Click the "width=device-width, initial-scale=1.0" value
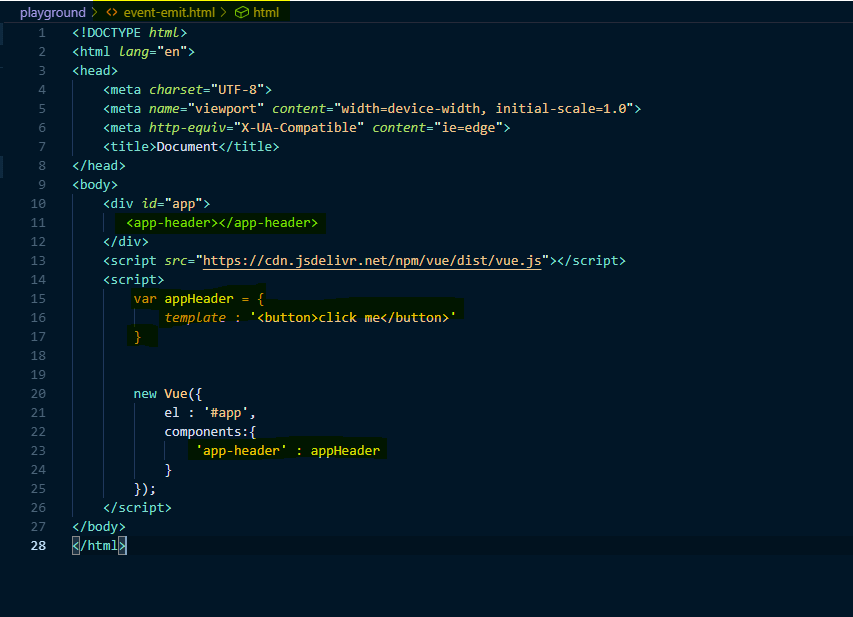 pyautogui.click(x=484, y=109)
